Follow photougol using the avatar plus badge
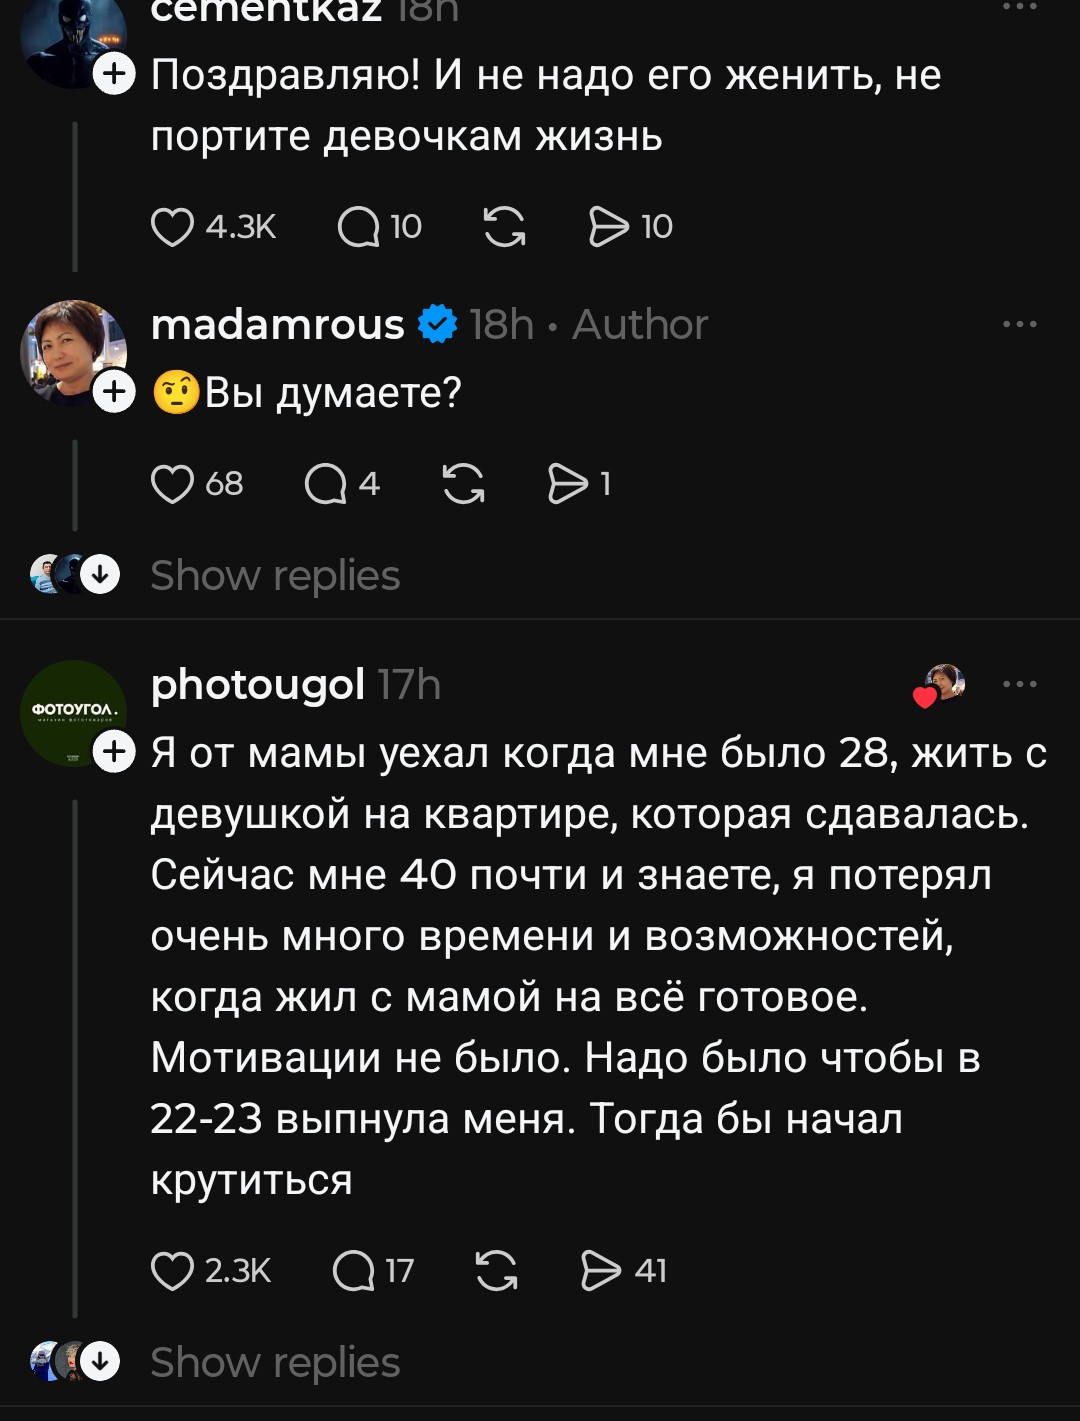The width and height of the screenshot is (1080, 1421). point(114,750)
